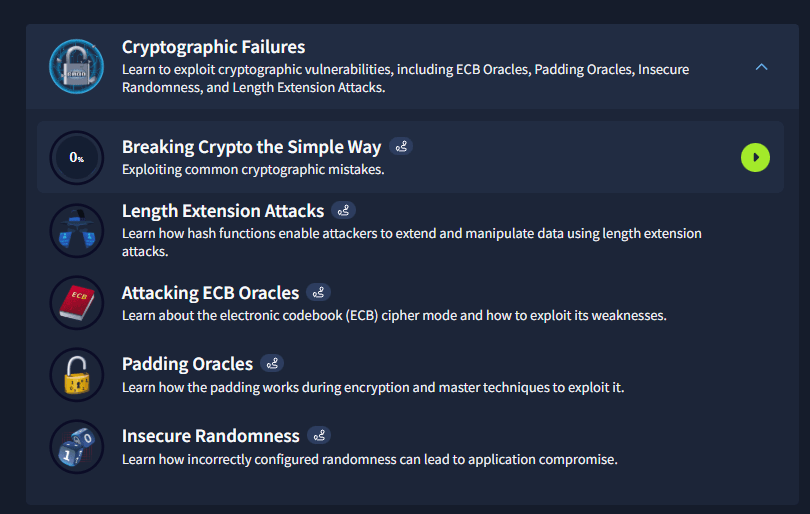The image size is (810, 514).
Task: Click the badge icon beside Length Extension Attacks
Action: click(x=343, y=211)
